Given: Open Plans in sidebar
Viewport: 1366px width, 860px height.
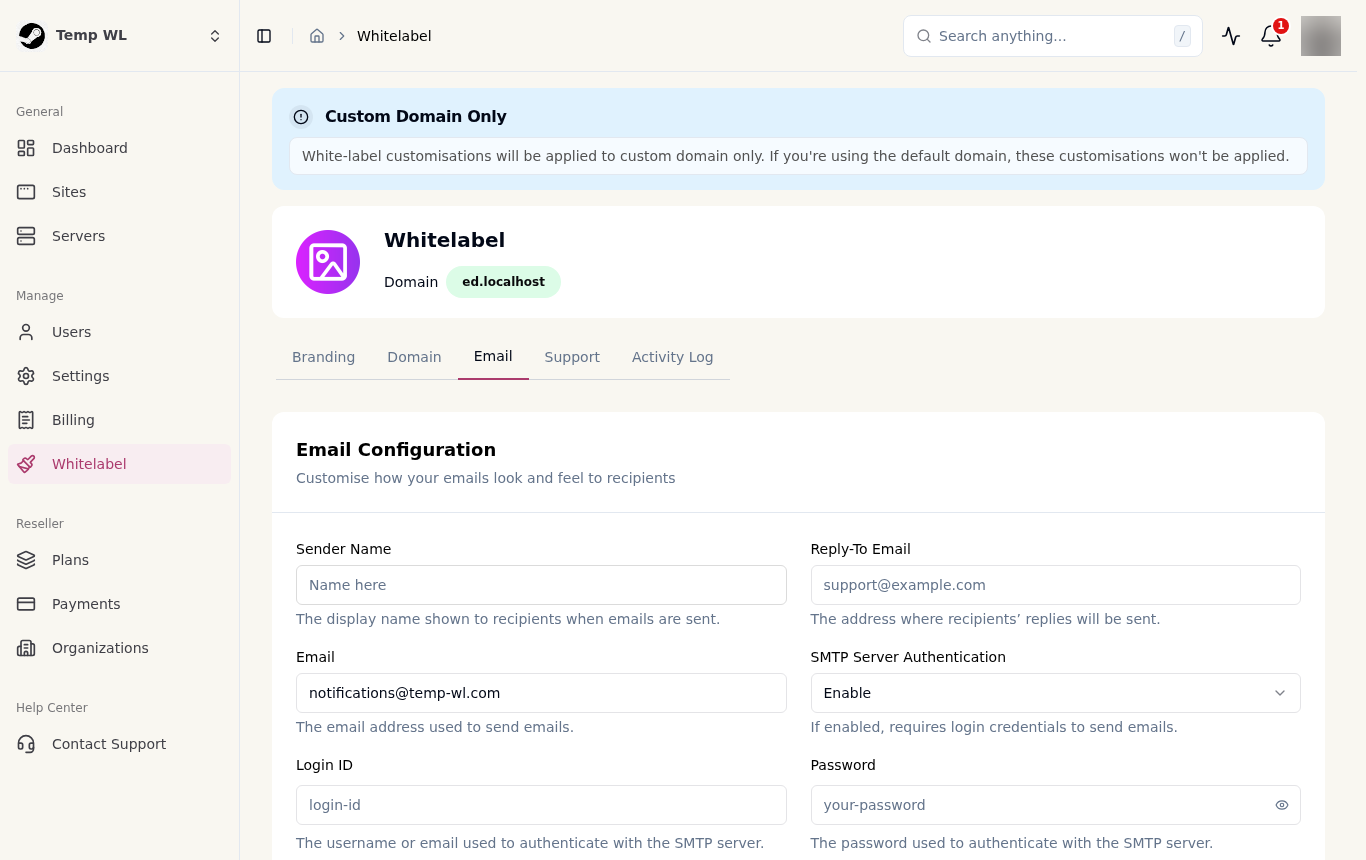Looking at the screenshot, I should pyautogui.click(x=120, y=560).
